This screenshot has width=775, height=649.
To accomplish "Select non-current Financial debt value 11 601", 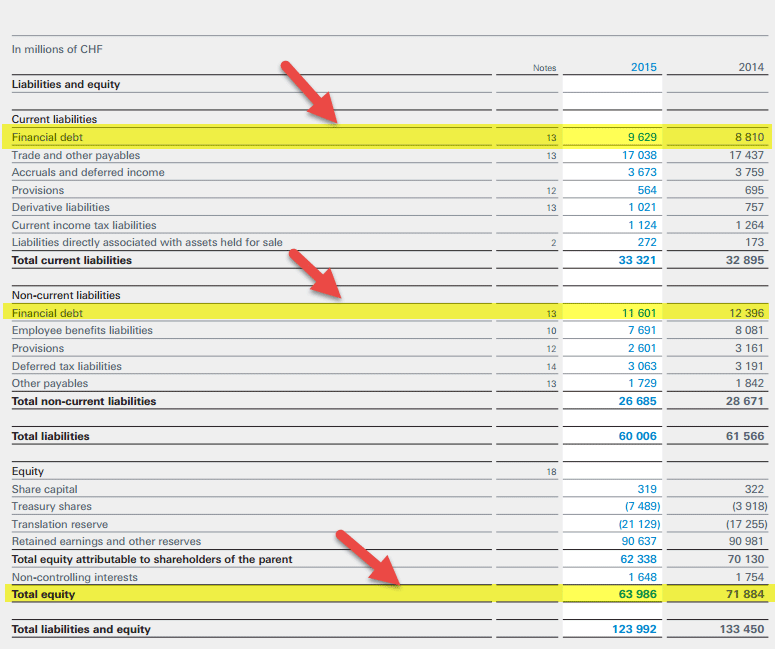I will [x=639, y=313].
